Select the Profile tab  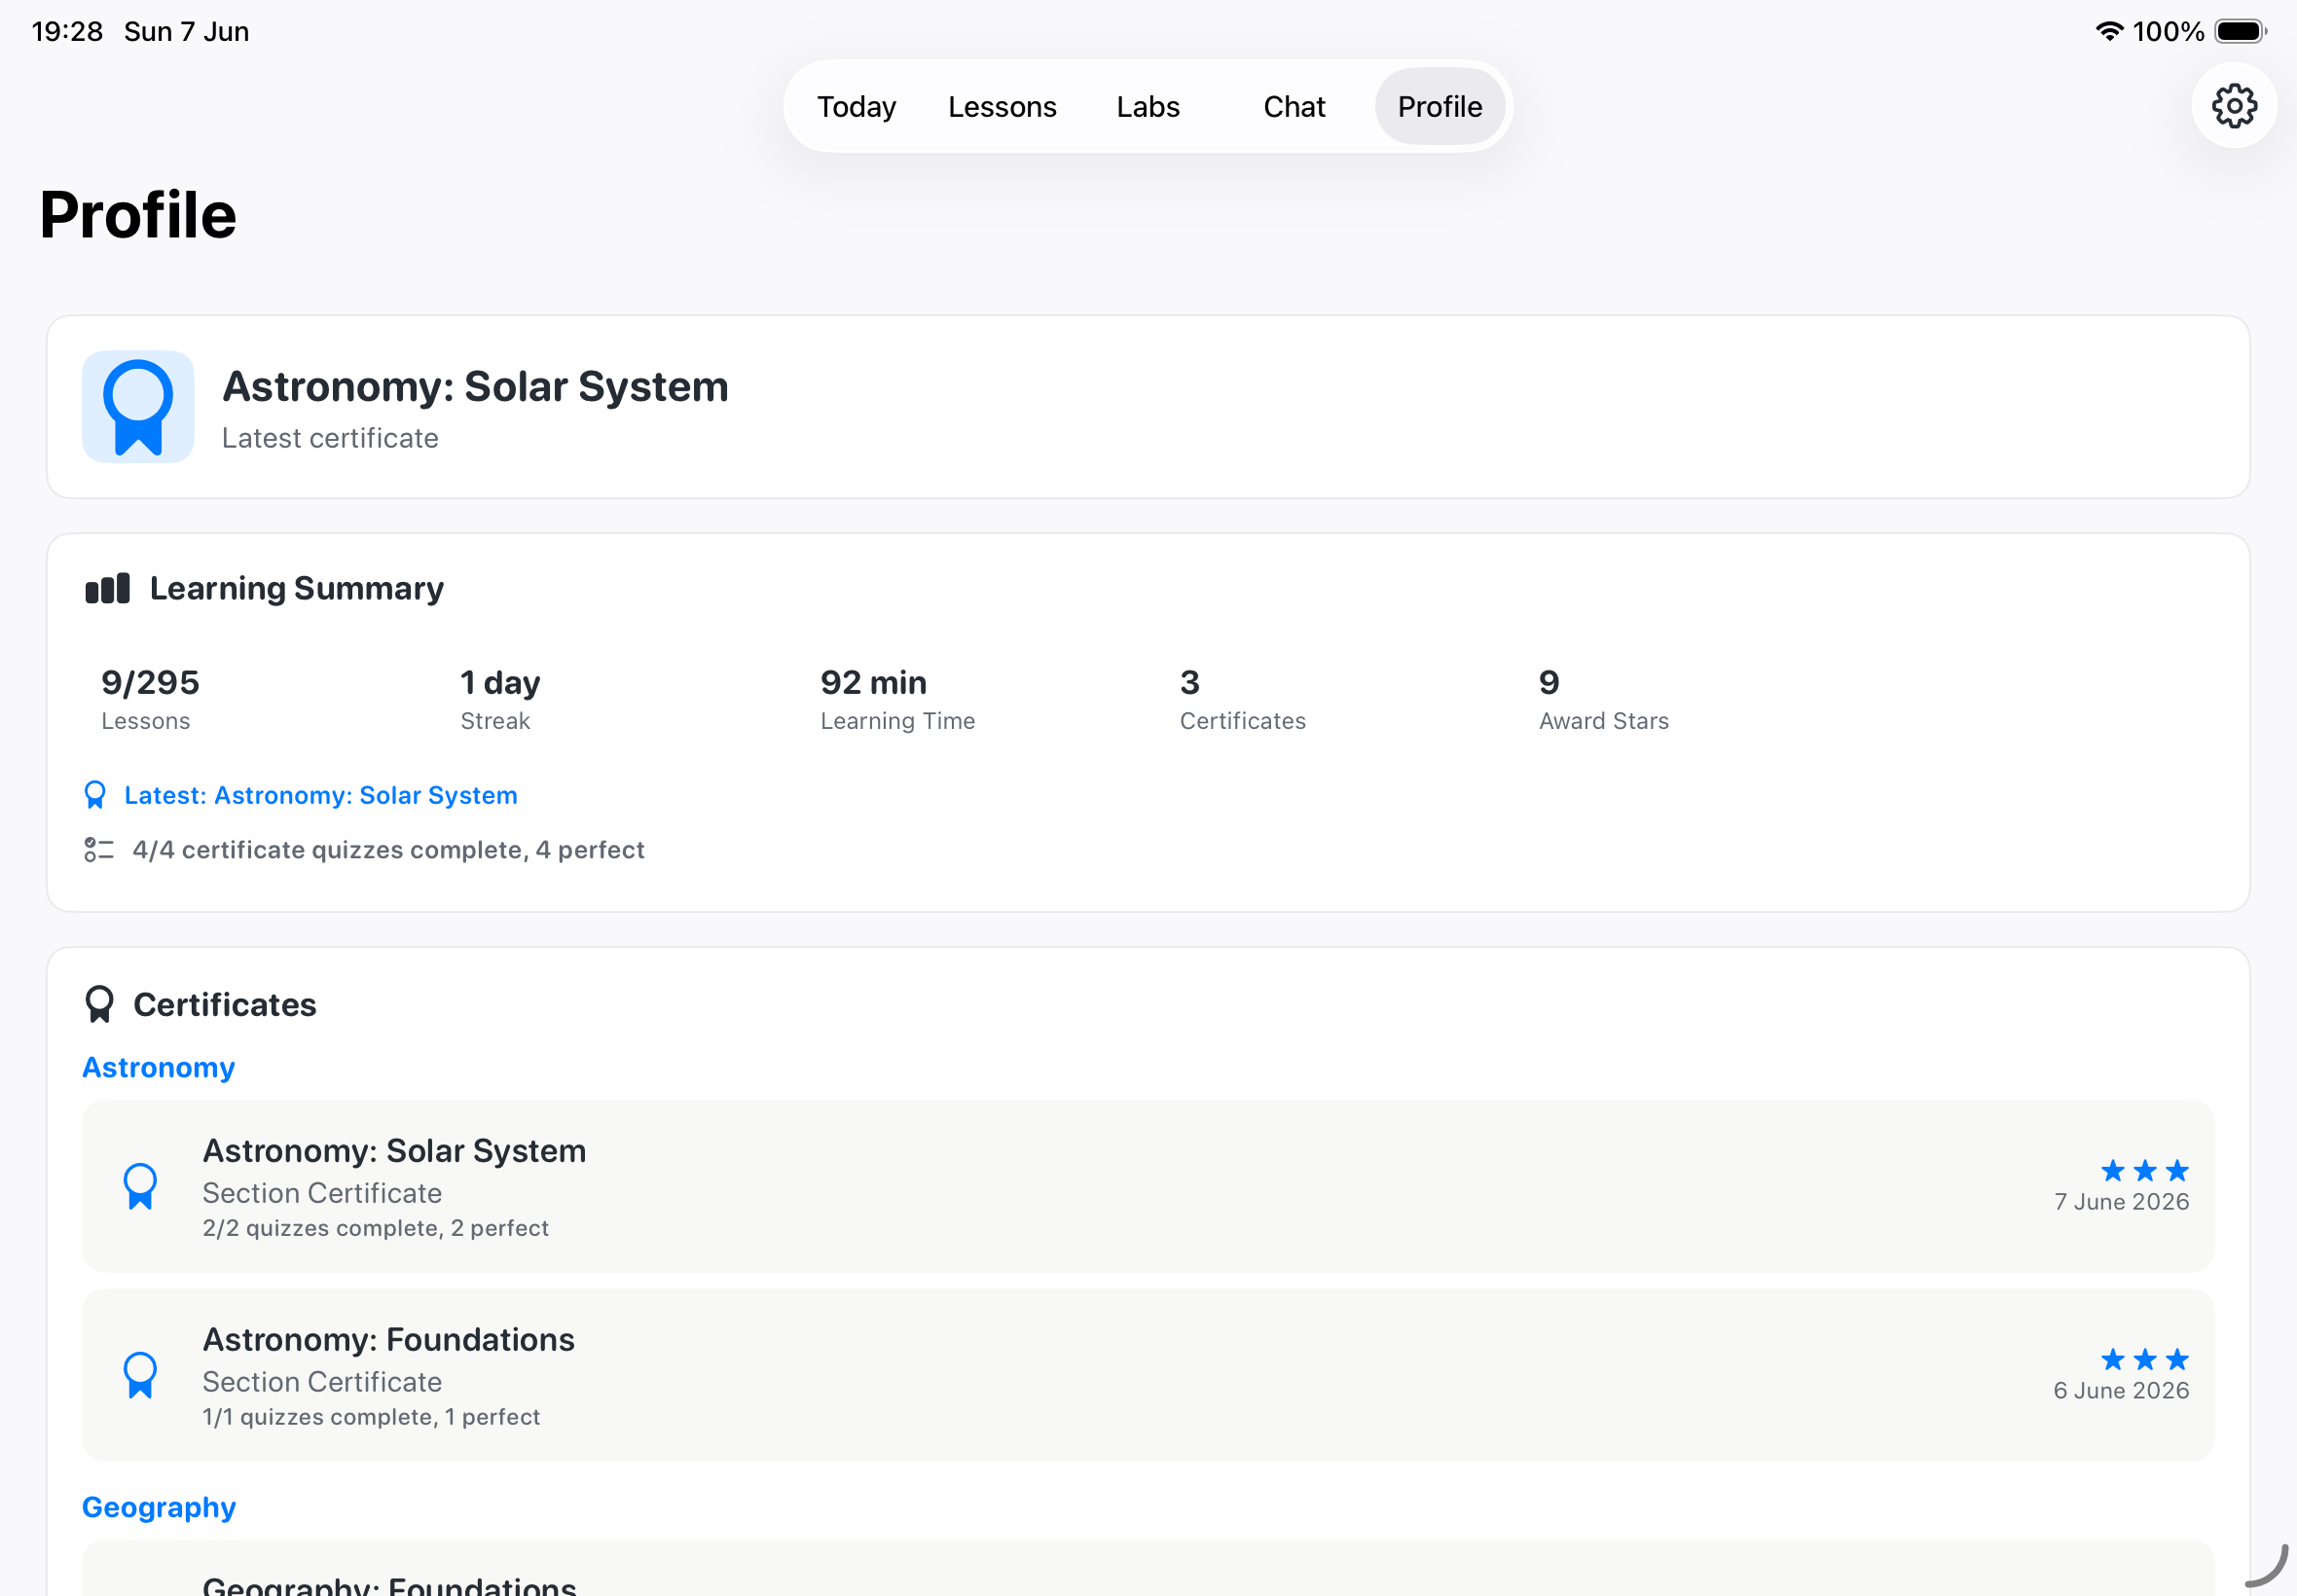click(1440, 106)
